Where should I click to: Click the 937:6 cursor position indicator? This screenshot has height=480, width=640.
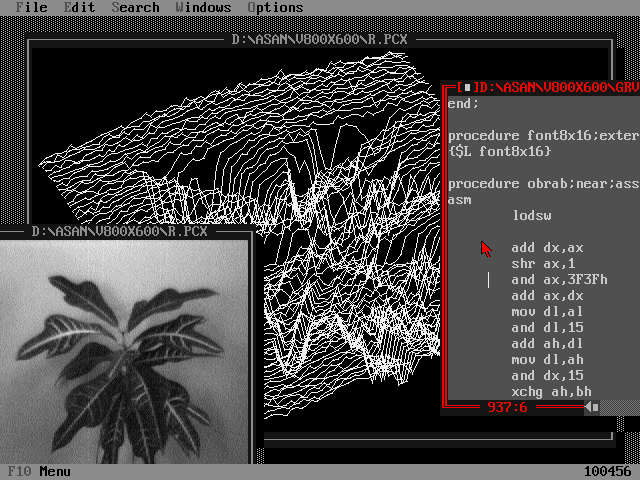tap(508, 407)
